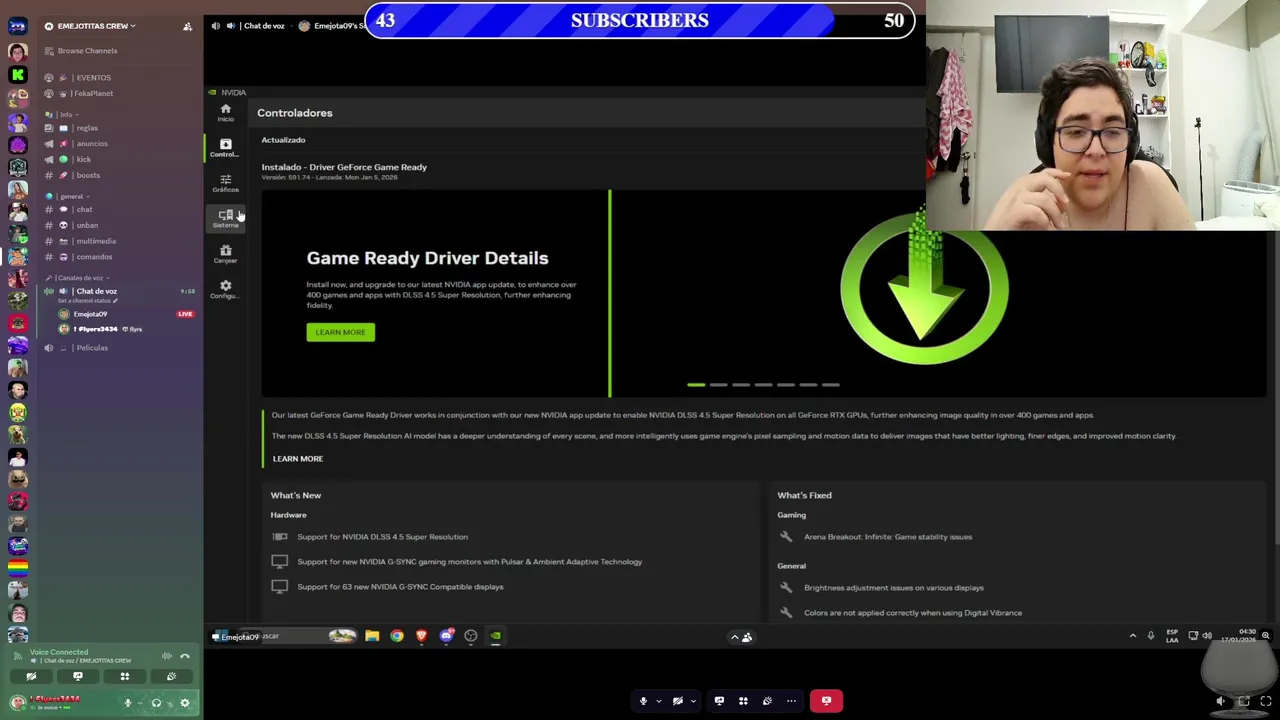Open the kick channel
The image size is (1280, 720).
(83, 160)
